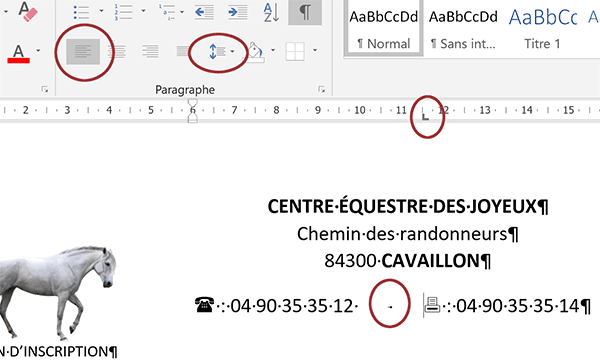Click the fax symbol in the document
The width and height of the screenshot is (600, 364).
(x=432, y=305)
